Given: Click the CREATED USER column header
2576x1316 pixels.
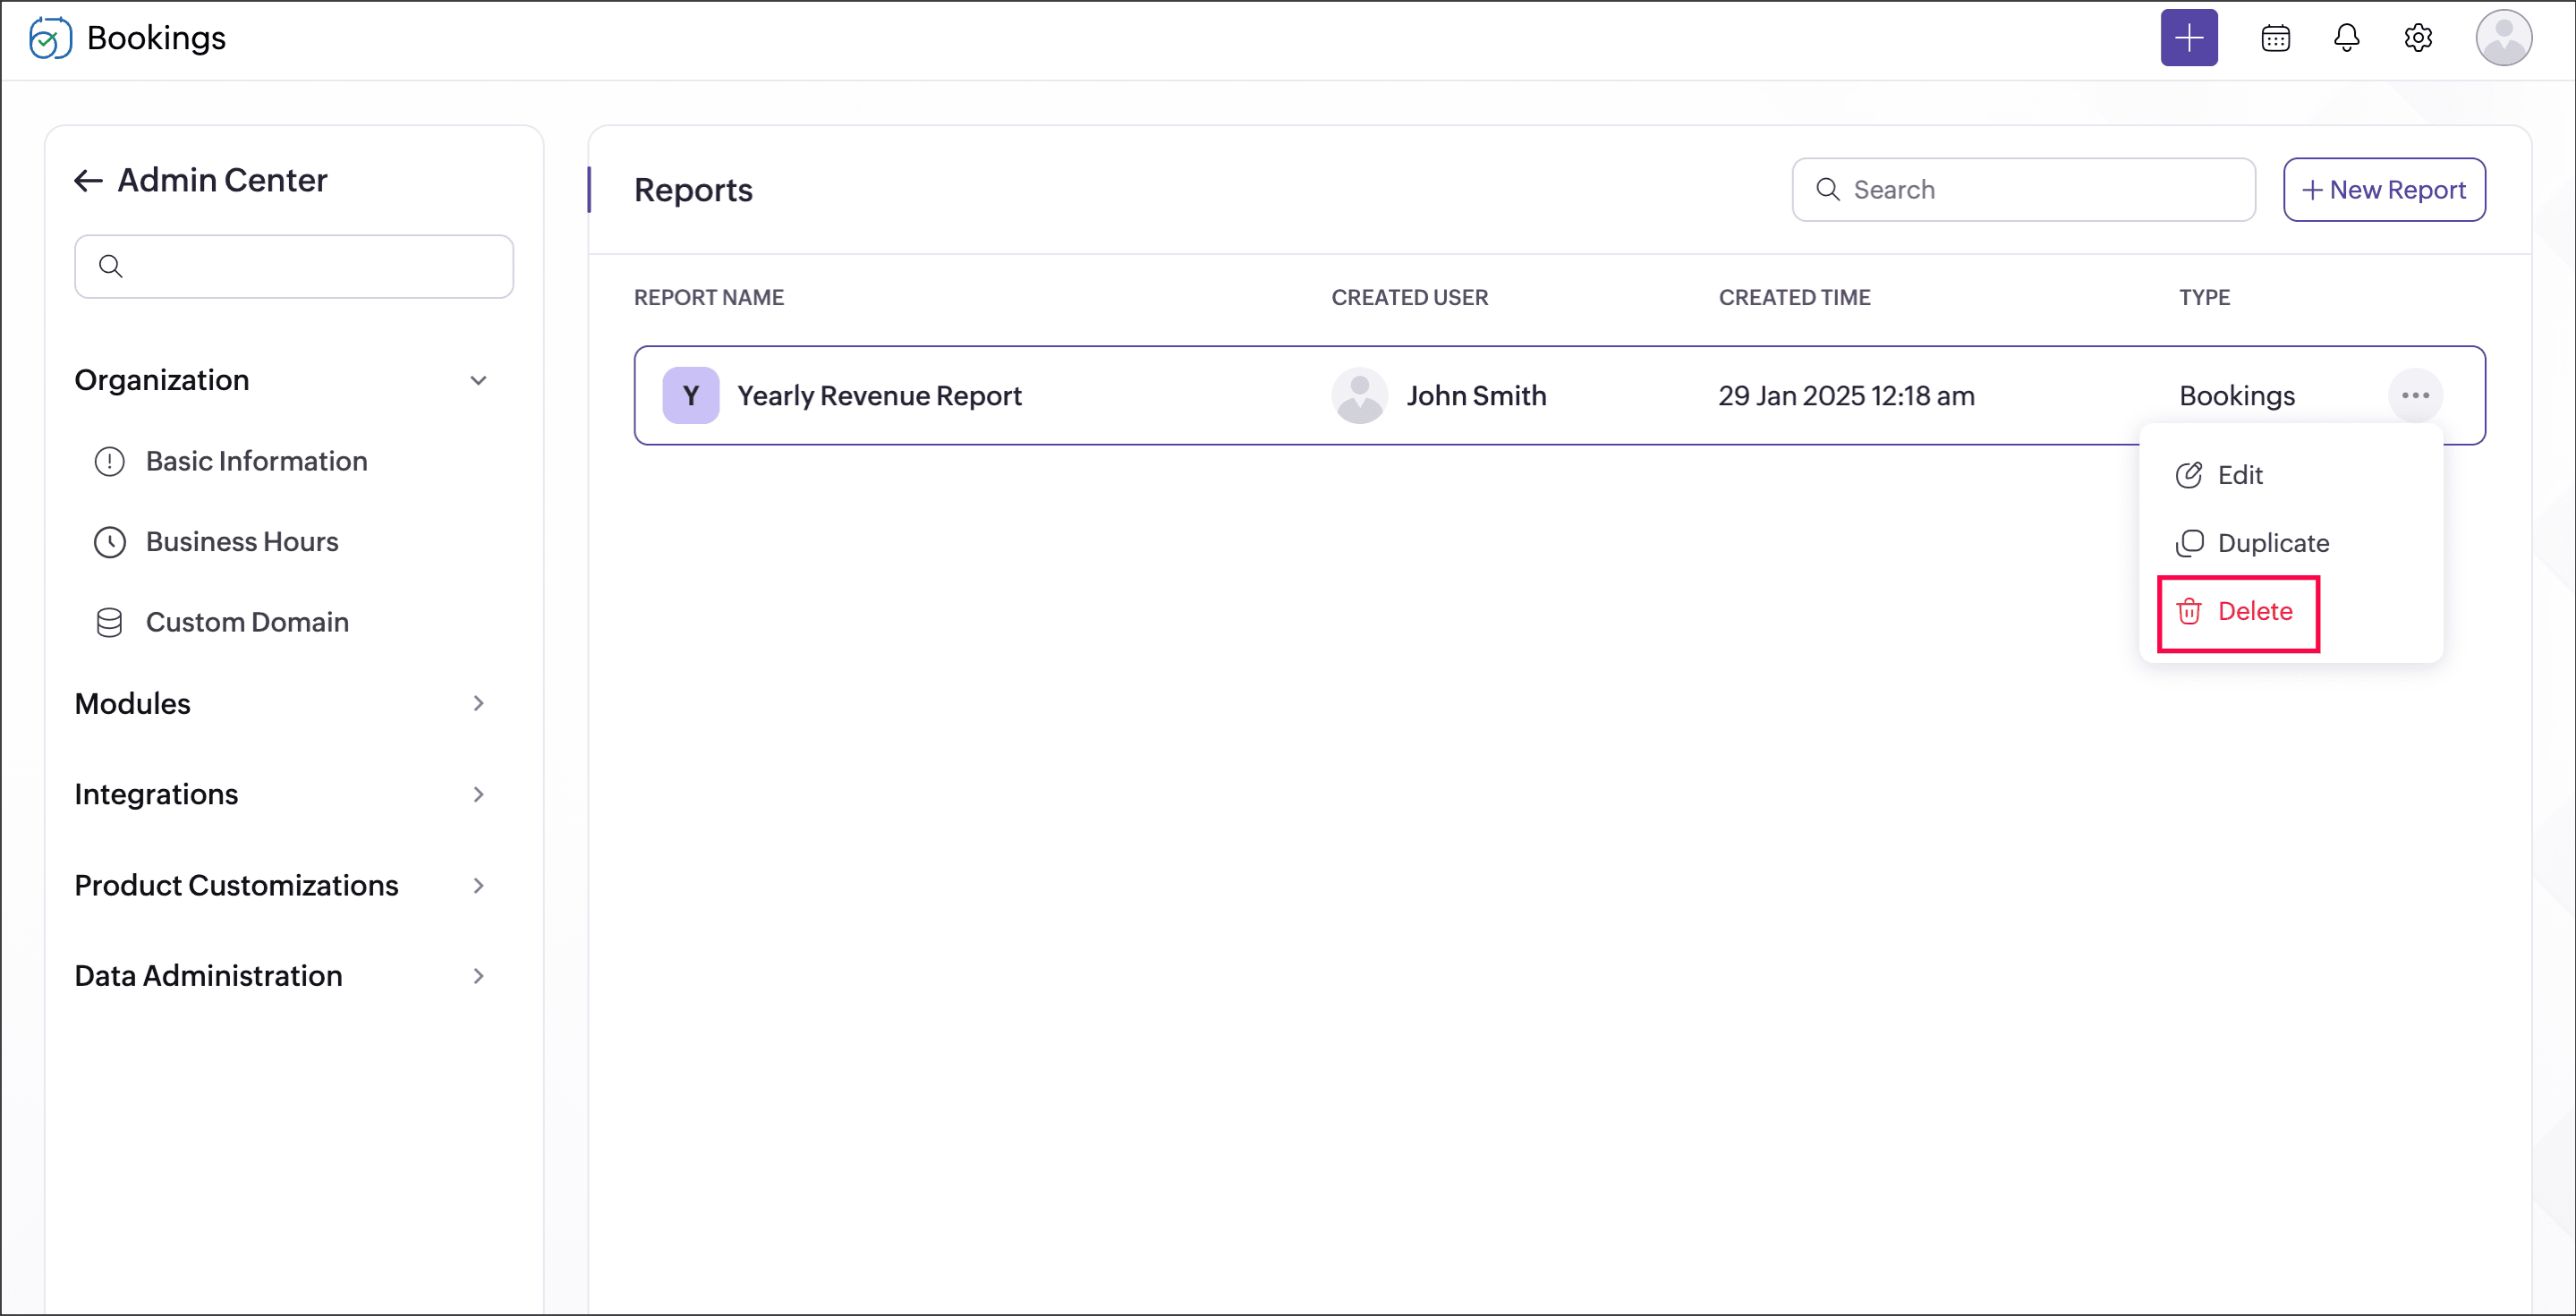Looking at the screenshot, I should tap(1408, 297).
